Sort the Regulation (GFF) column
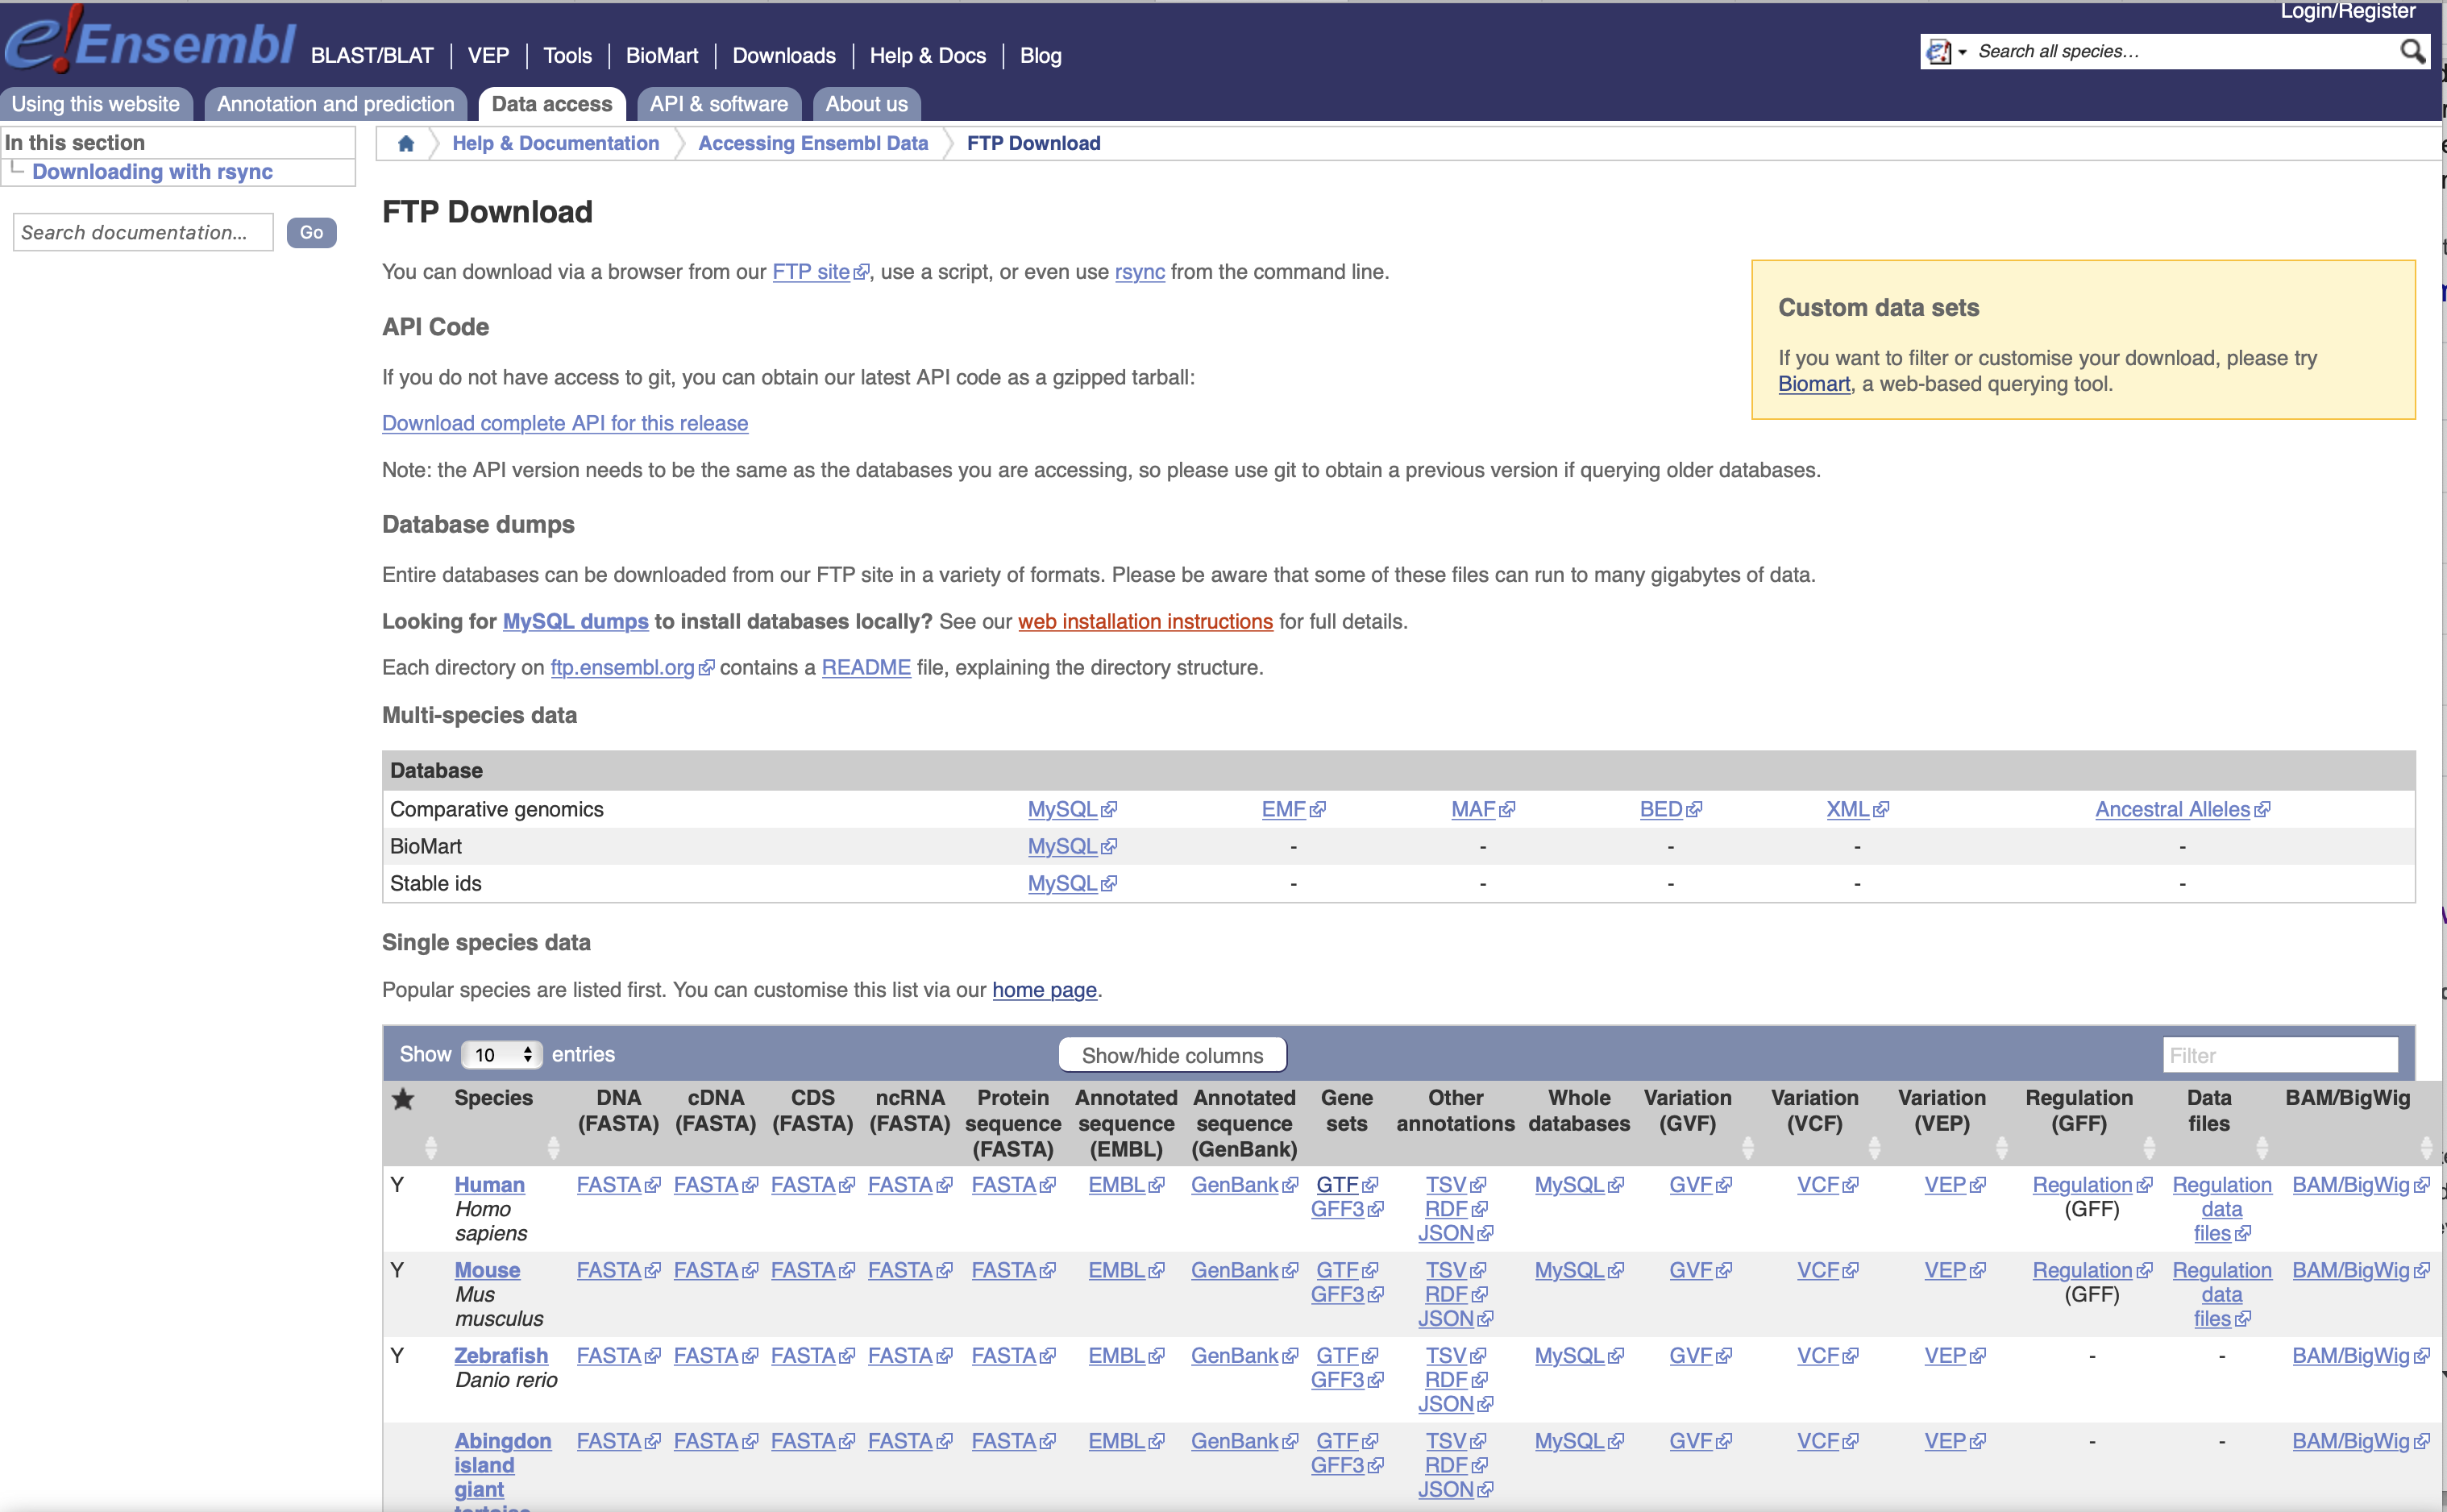Image resolution: width=2447 pixels, height=1512 pixels. [2148, 1146]
